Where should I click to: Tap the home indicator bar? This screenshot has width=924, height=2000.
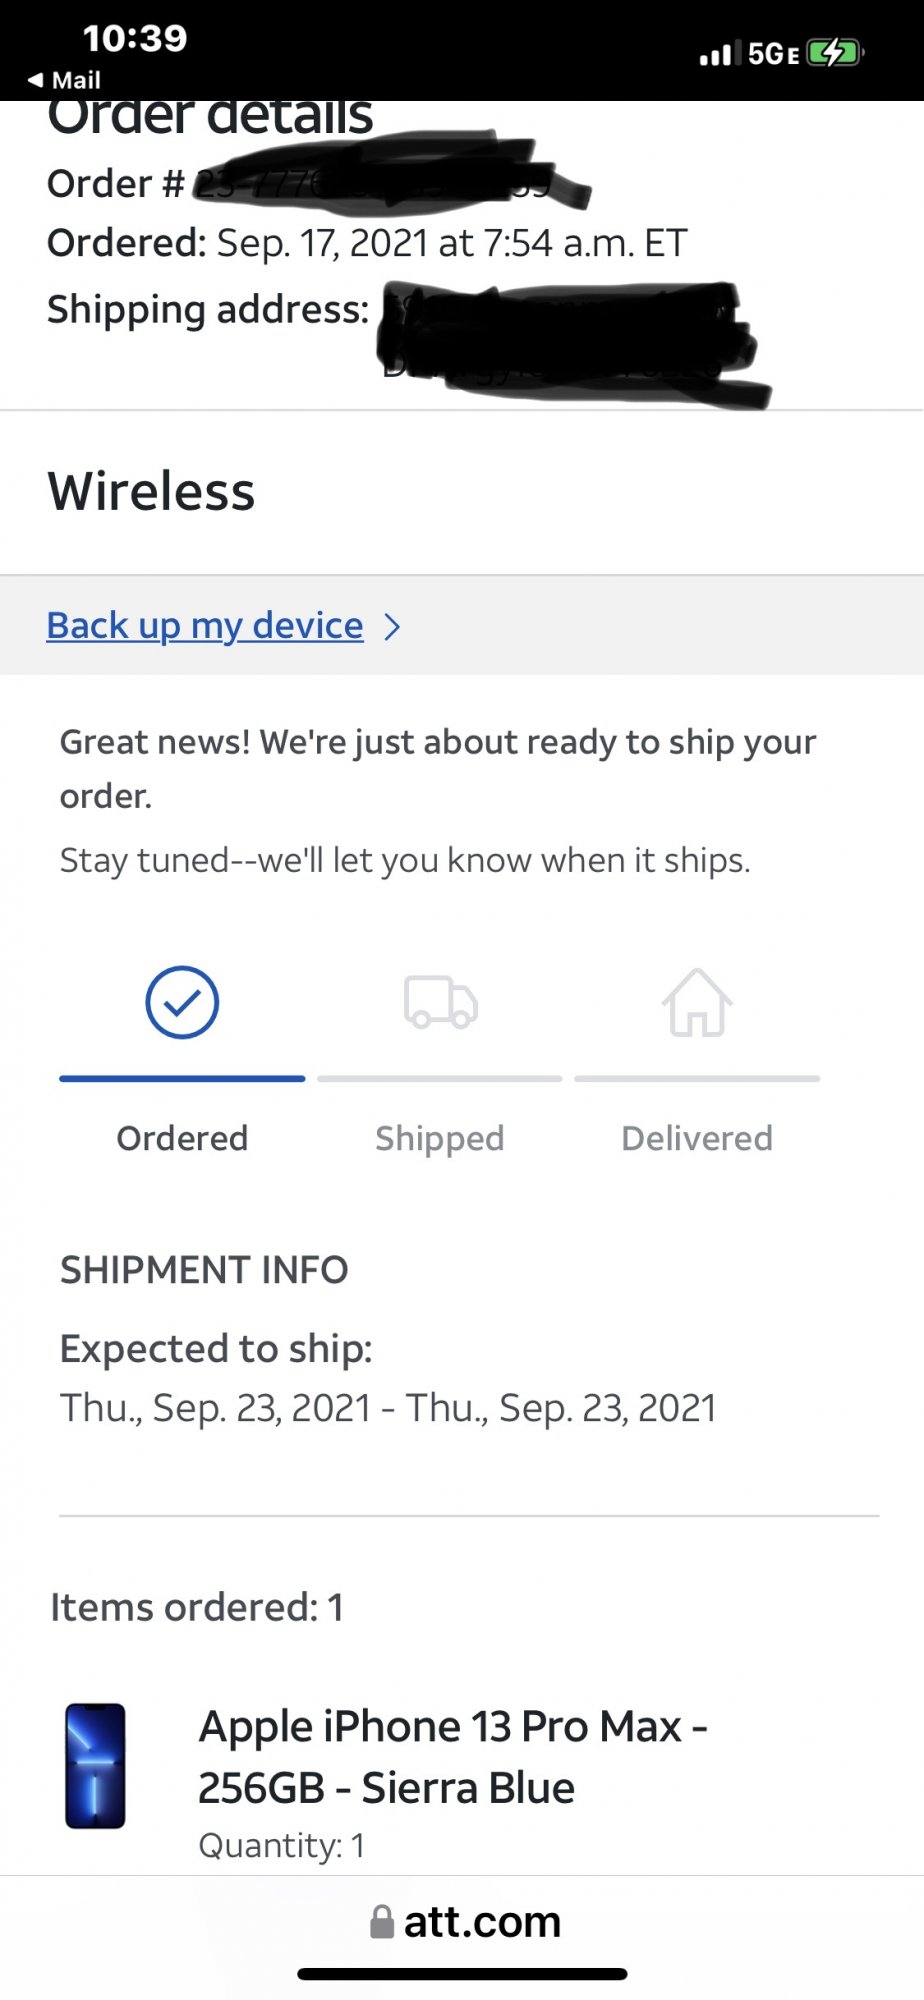click(462, 1974)
